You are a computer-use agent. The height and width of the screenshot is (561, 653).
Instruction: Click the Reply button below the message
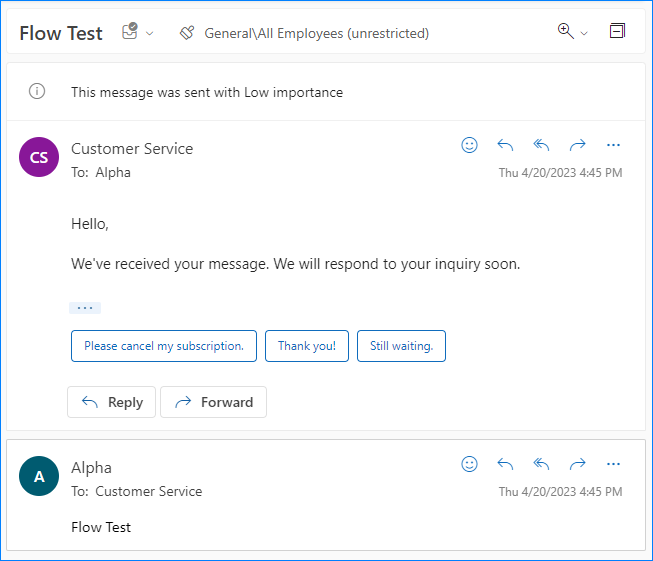[x=112, y=402]
